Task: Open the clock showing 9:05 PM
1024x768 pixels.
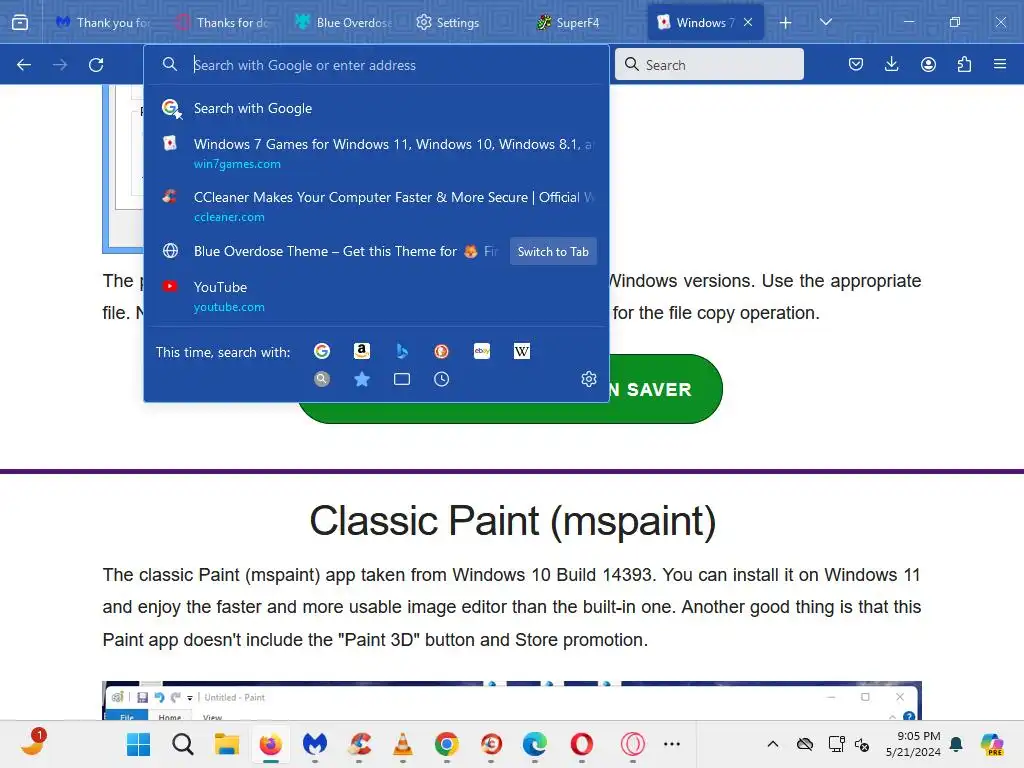Action: coord(913,744)
